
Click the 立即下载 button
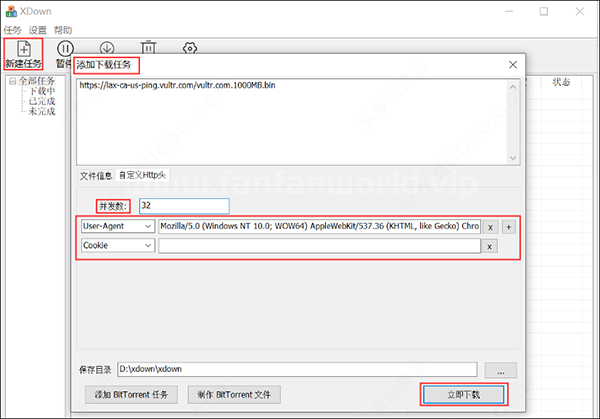click(463, 395)
